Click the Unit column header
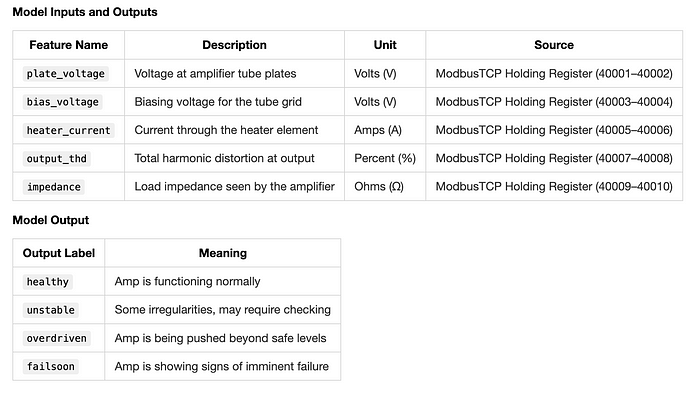This screenshot has height=394, width=700. [x=385, y=45]
